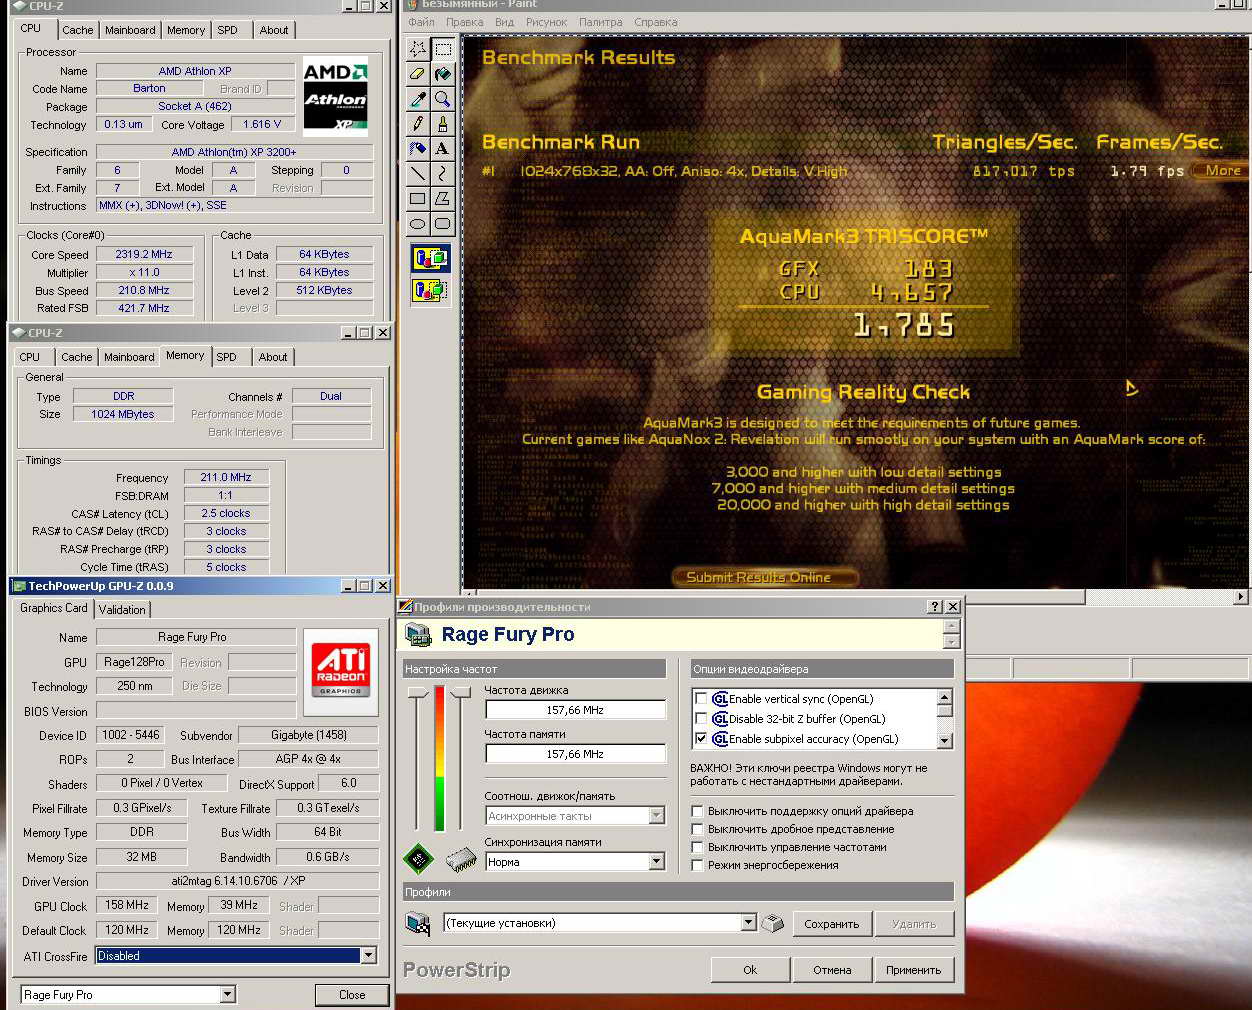Click the AMD Athlon XP logo in CPU-Z
The image size is (1252, 1010).
pyautogui.click(x=335, y=96)
